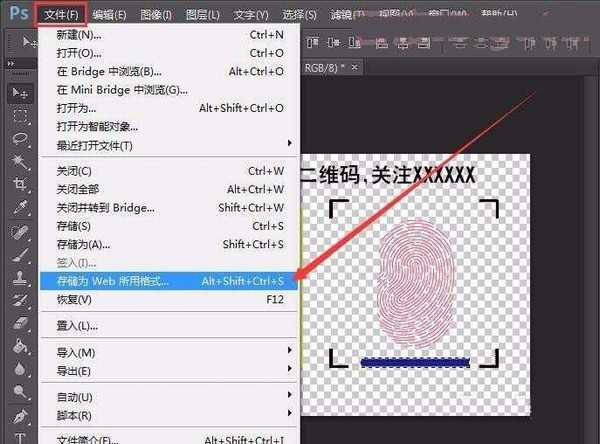Select the Move tool
The image size is (600, 444).
coord(19,92)
